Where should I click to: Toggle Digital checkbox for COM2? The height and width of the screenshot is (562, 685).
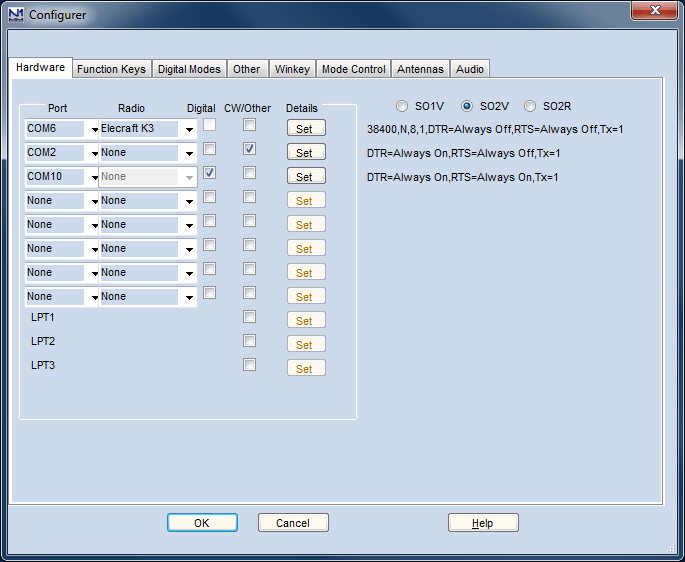210,149
